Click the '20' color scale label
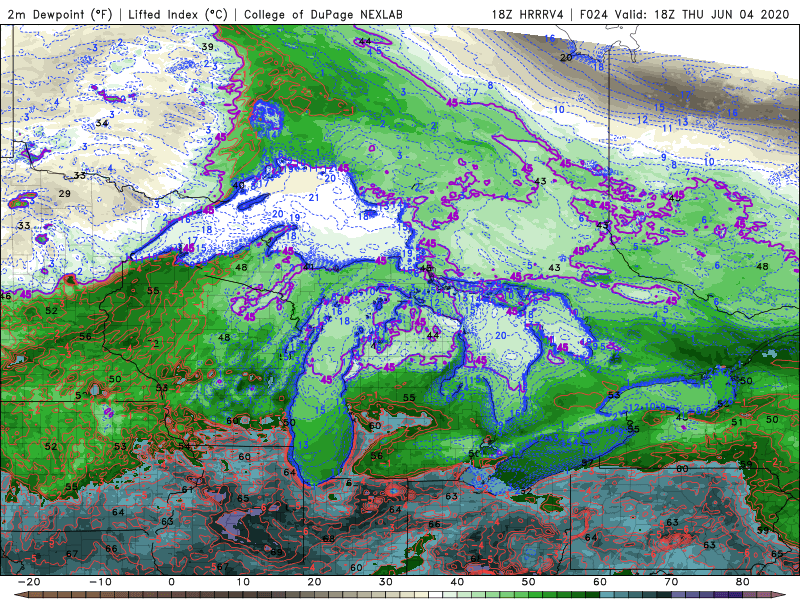This screenshot has height=600, width=800. pos(314,582)
